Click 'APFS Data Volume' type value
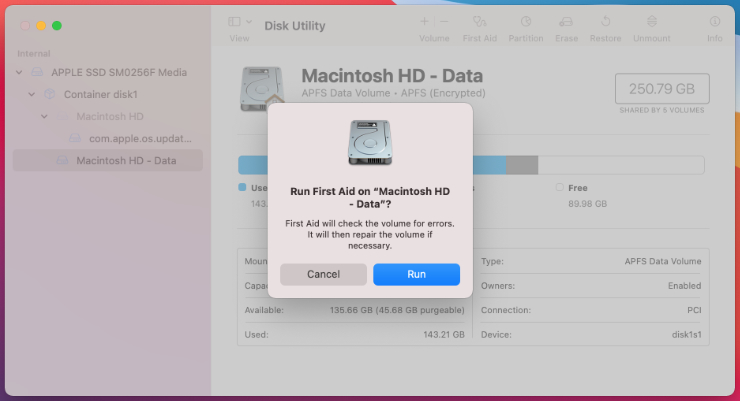740x401 pixels. [663, 261]
